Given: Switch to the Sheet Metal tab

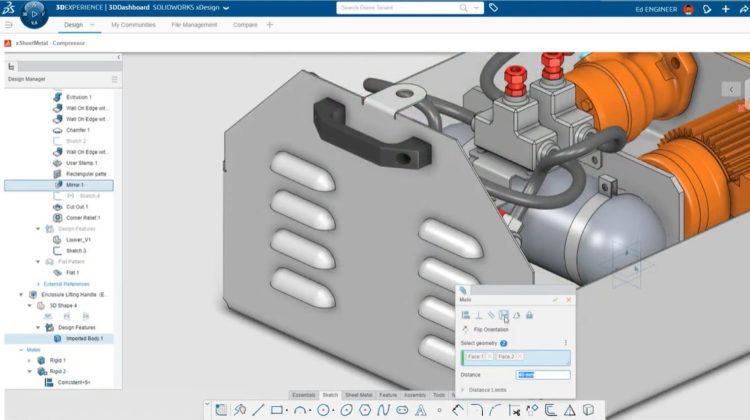Looking at the screenshot, I should (x=357, y=395).
